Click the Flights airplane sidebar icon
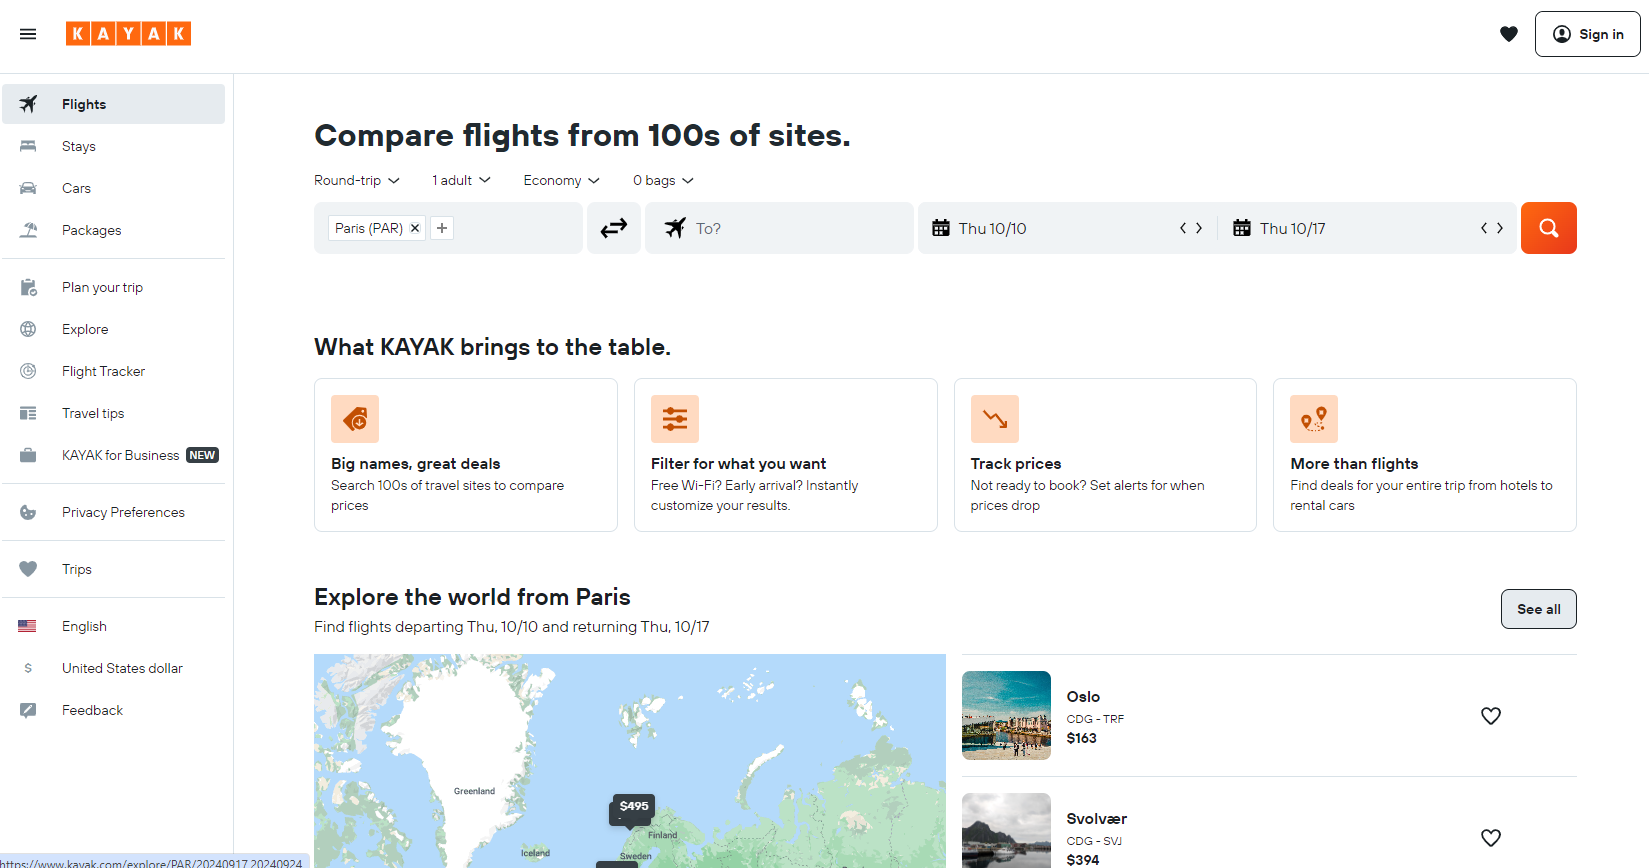 pyautogui.click(x=28, y=104)
